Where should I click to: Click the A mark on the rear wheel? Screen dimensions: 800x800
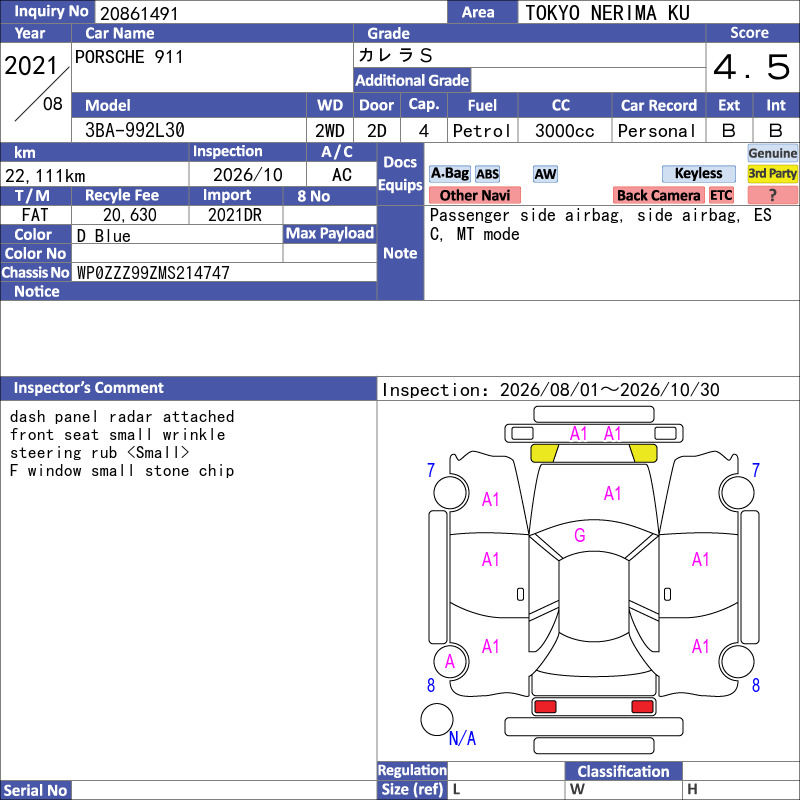tap(449, 662)
